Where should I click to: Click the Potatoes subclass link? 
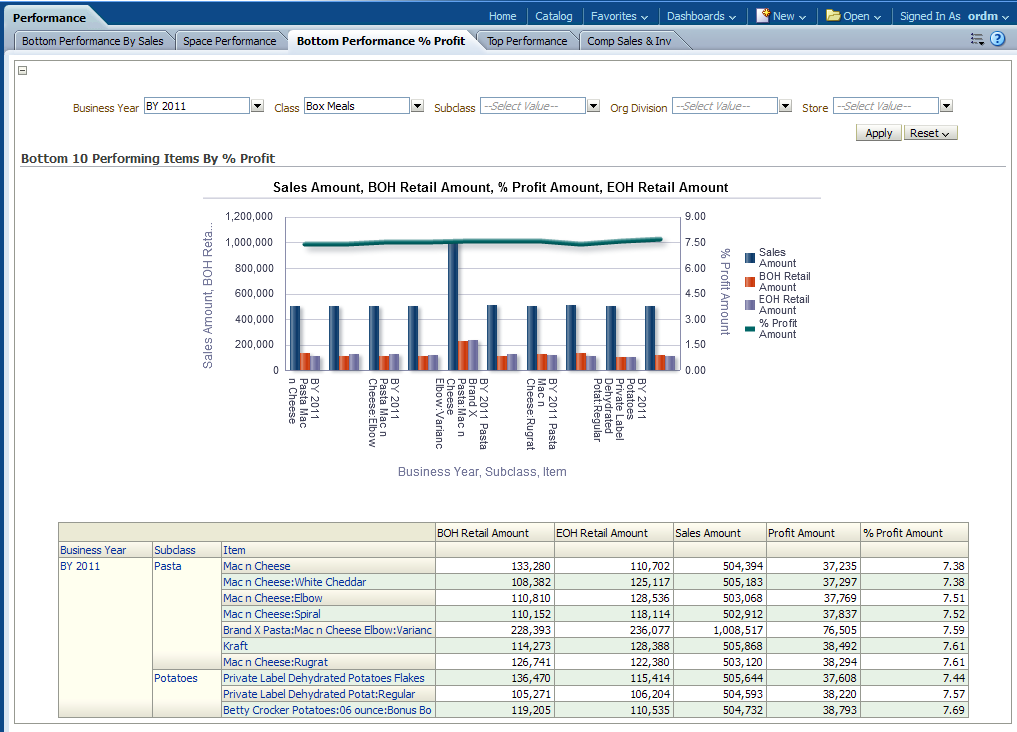176,678
